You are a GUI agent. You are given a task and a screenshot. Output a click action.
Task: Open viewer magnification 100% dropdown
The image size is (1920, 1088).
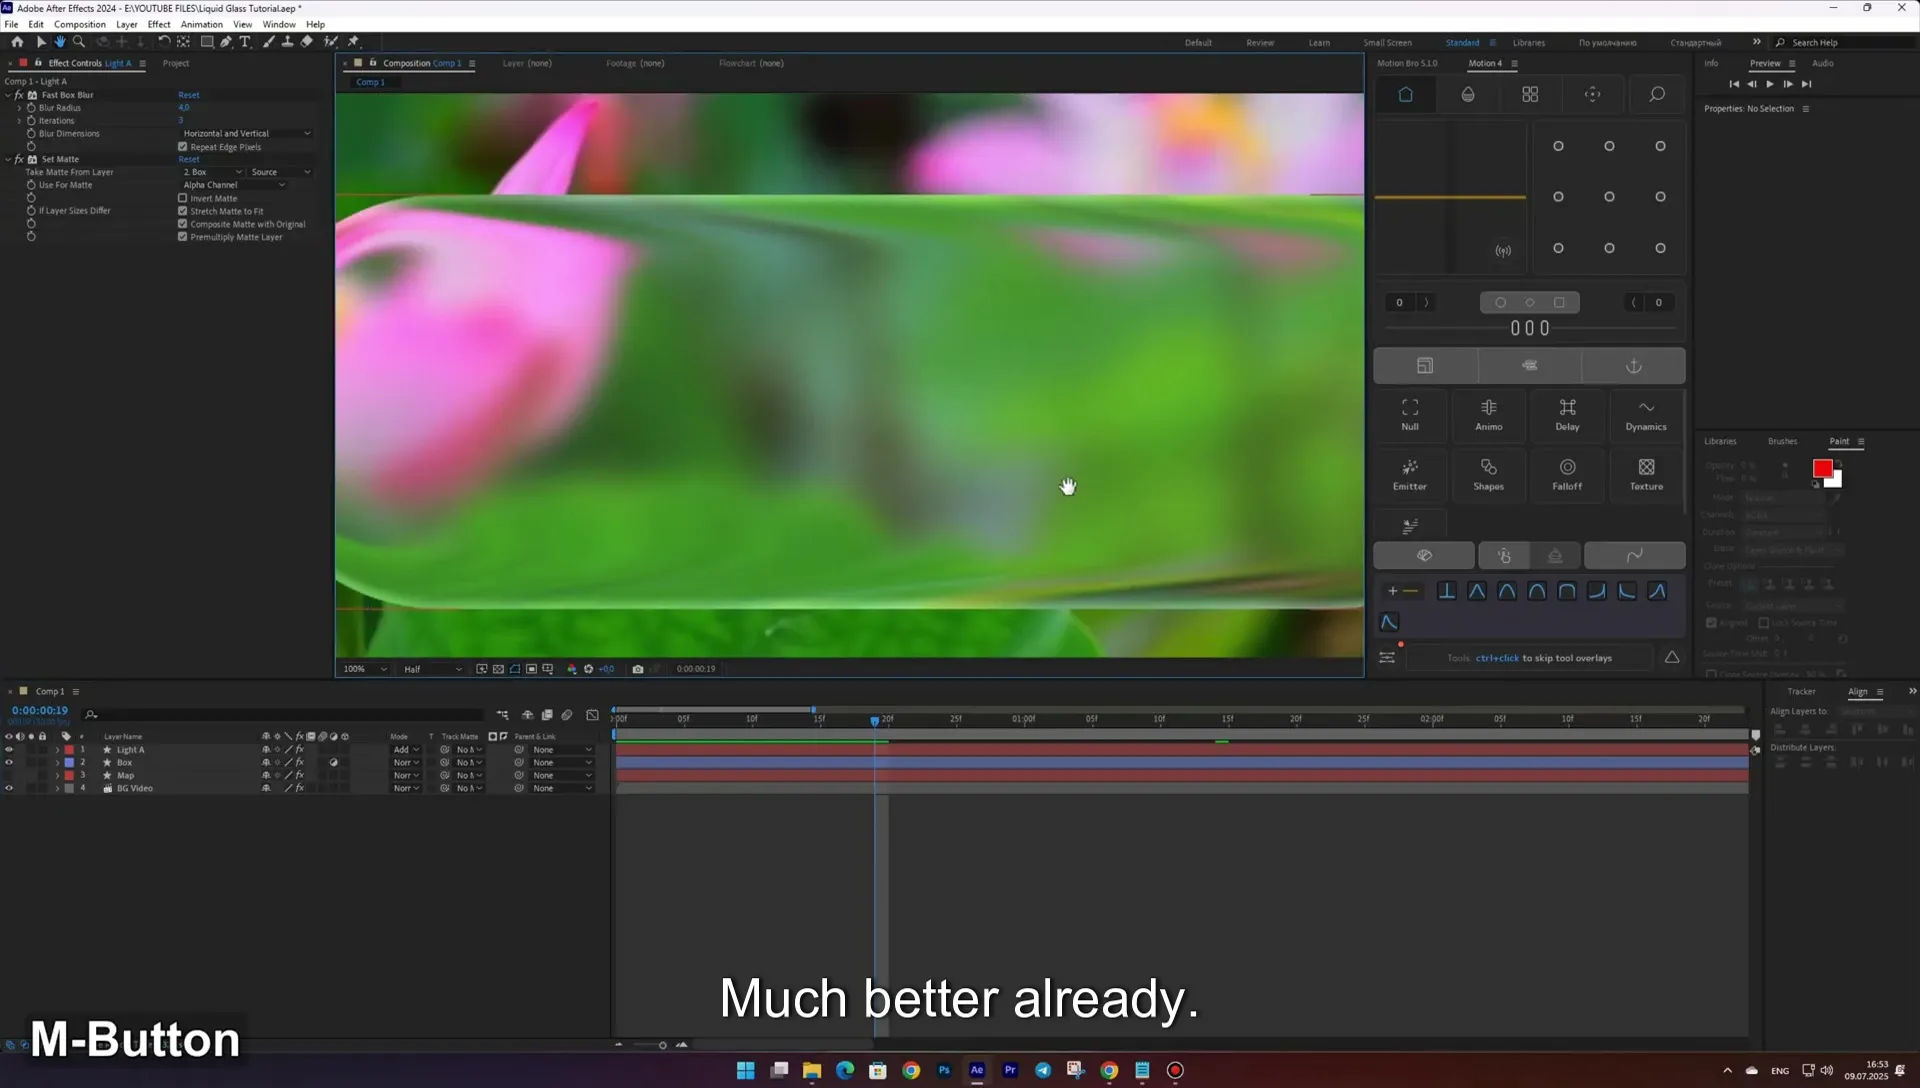(365, 669)
